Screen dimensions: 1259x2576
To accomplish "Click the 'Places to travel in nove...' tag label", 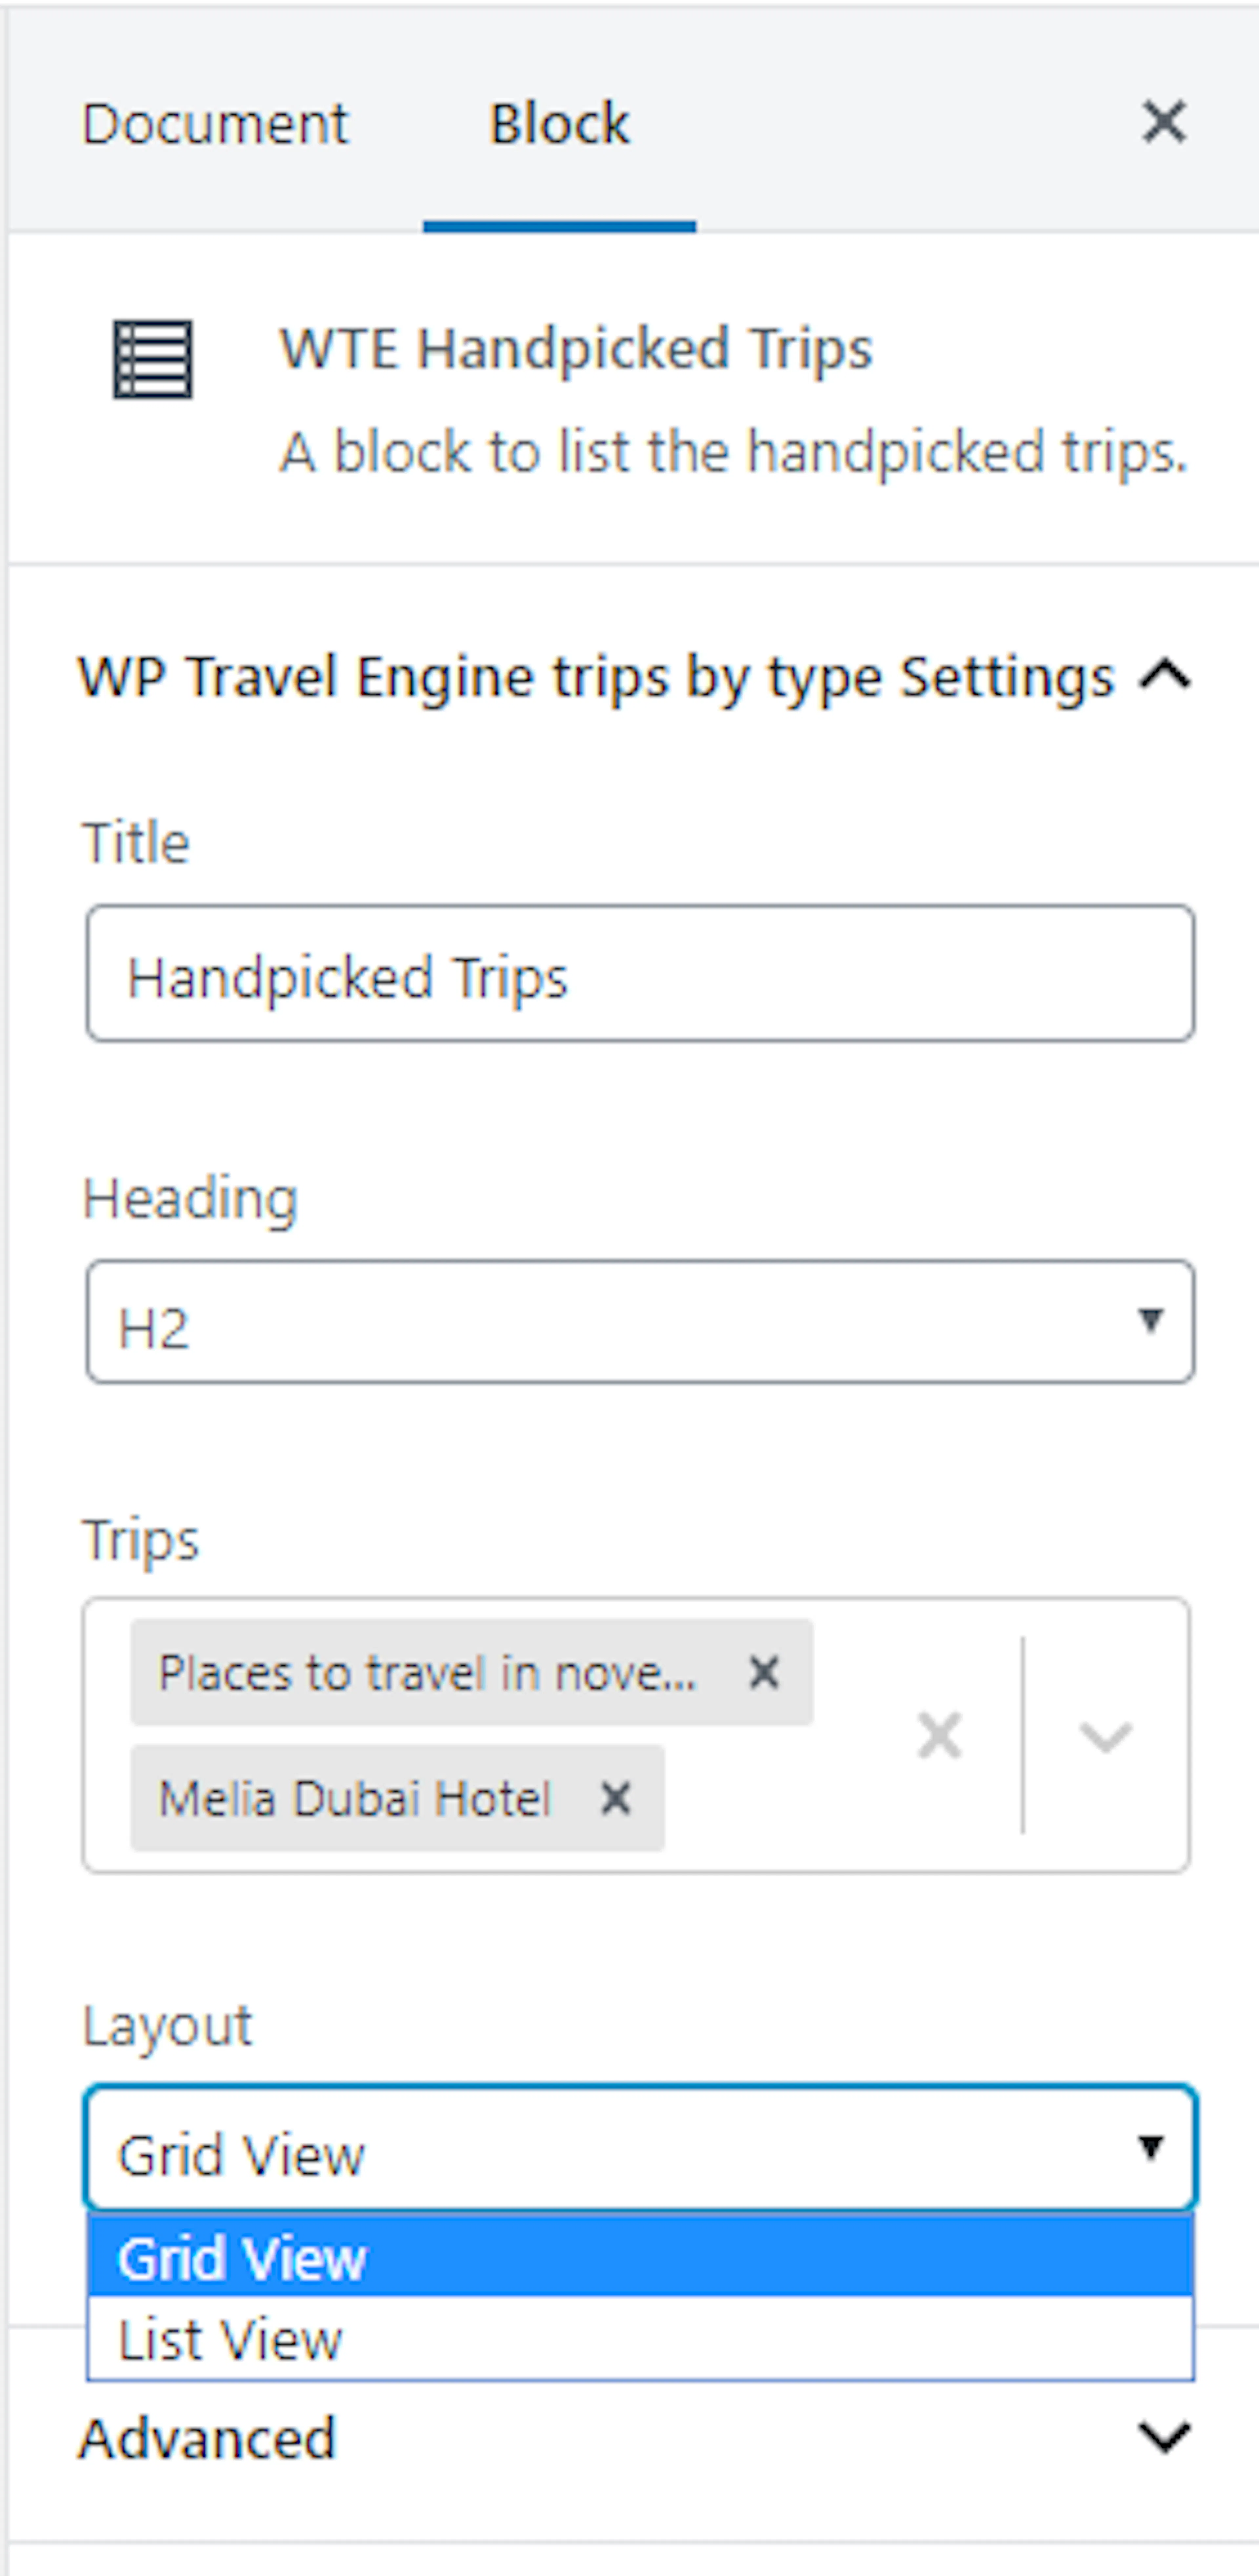I will tap(428, 1672).
